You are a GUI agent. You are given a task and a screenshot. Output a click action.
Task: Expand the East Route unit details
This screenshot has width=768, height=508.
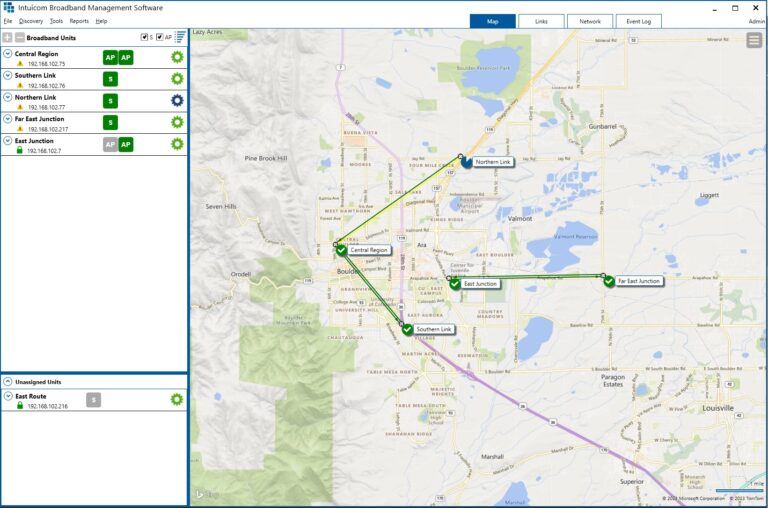pyautogui.click(x=8, y=396)
